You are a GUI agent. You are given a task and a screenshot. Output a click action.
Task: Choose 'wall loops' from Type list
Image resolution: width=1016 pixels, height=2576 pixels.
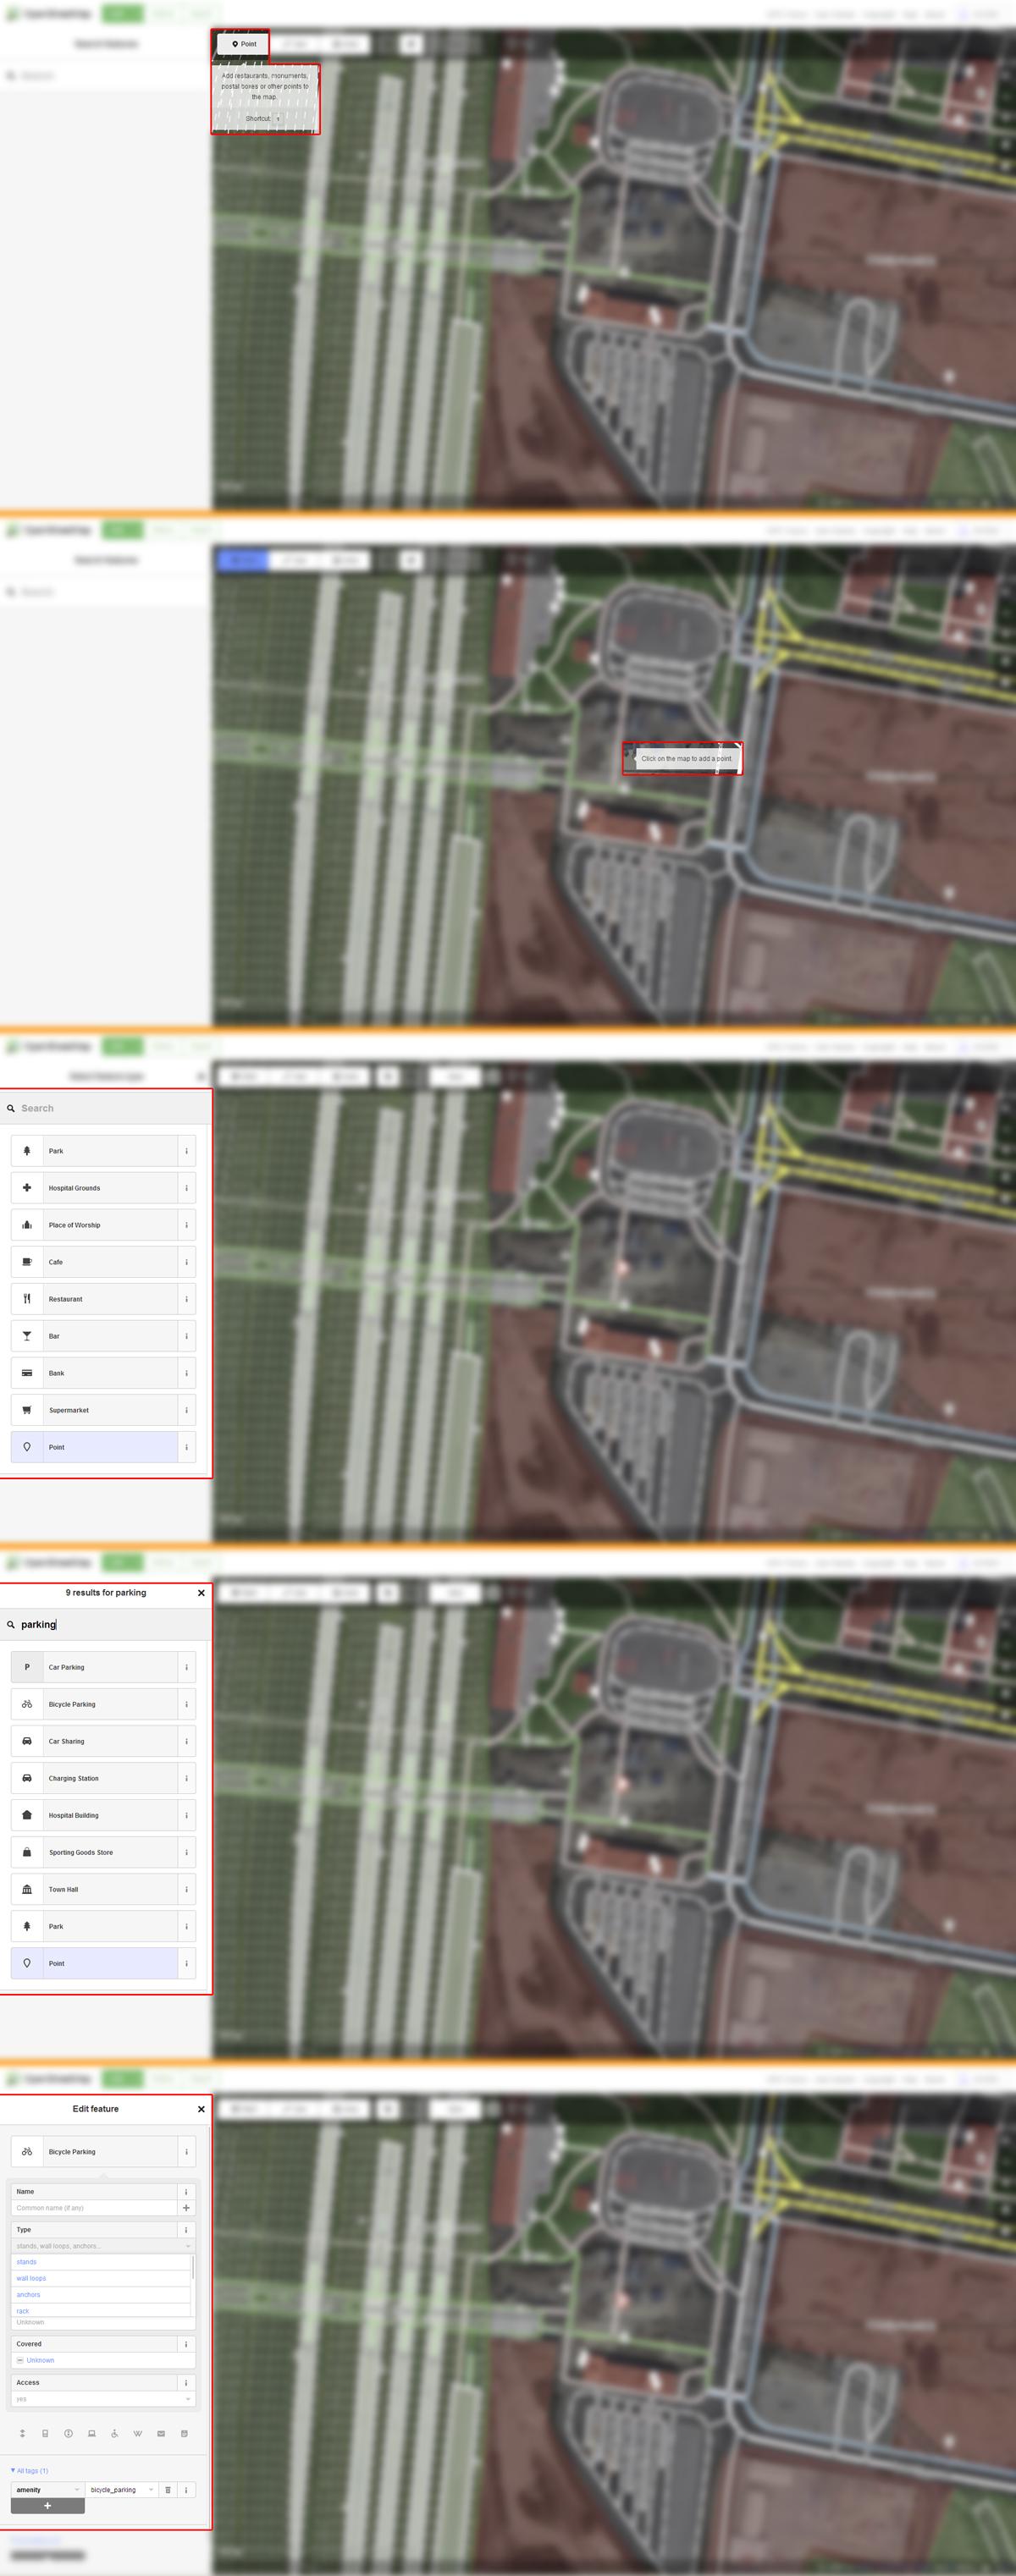[x=32, y=2278]
